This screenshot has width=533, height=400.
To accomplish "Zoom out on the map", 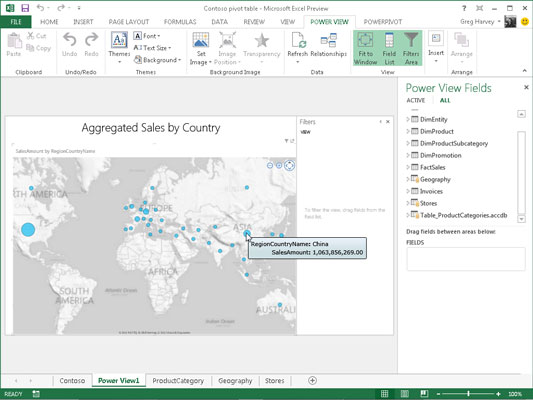I will click(x=270, y=166).
